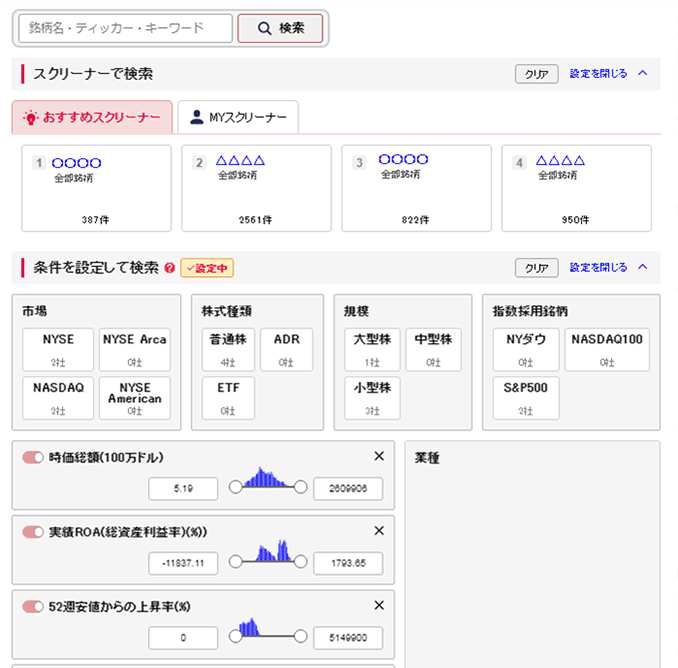
Task: Collapse the スクリーナーで検索 settings chevron
Action: (642, 74)
